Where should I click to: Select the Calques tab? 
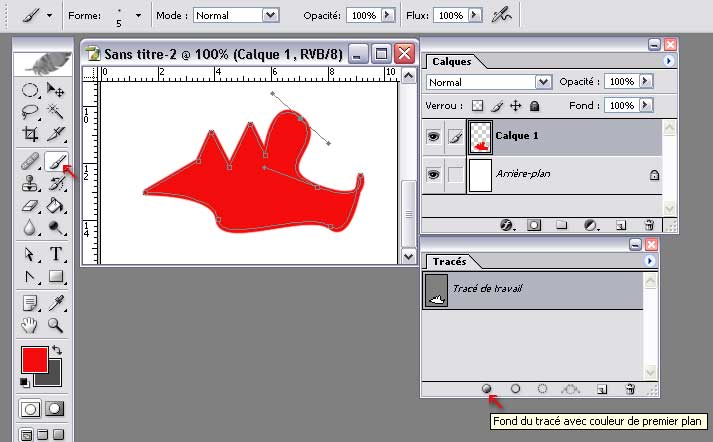452,61
